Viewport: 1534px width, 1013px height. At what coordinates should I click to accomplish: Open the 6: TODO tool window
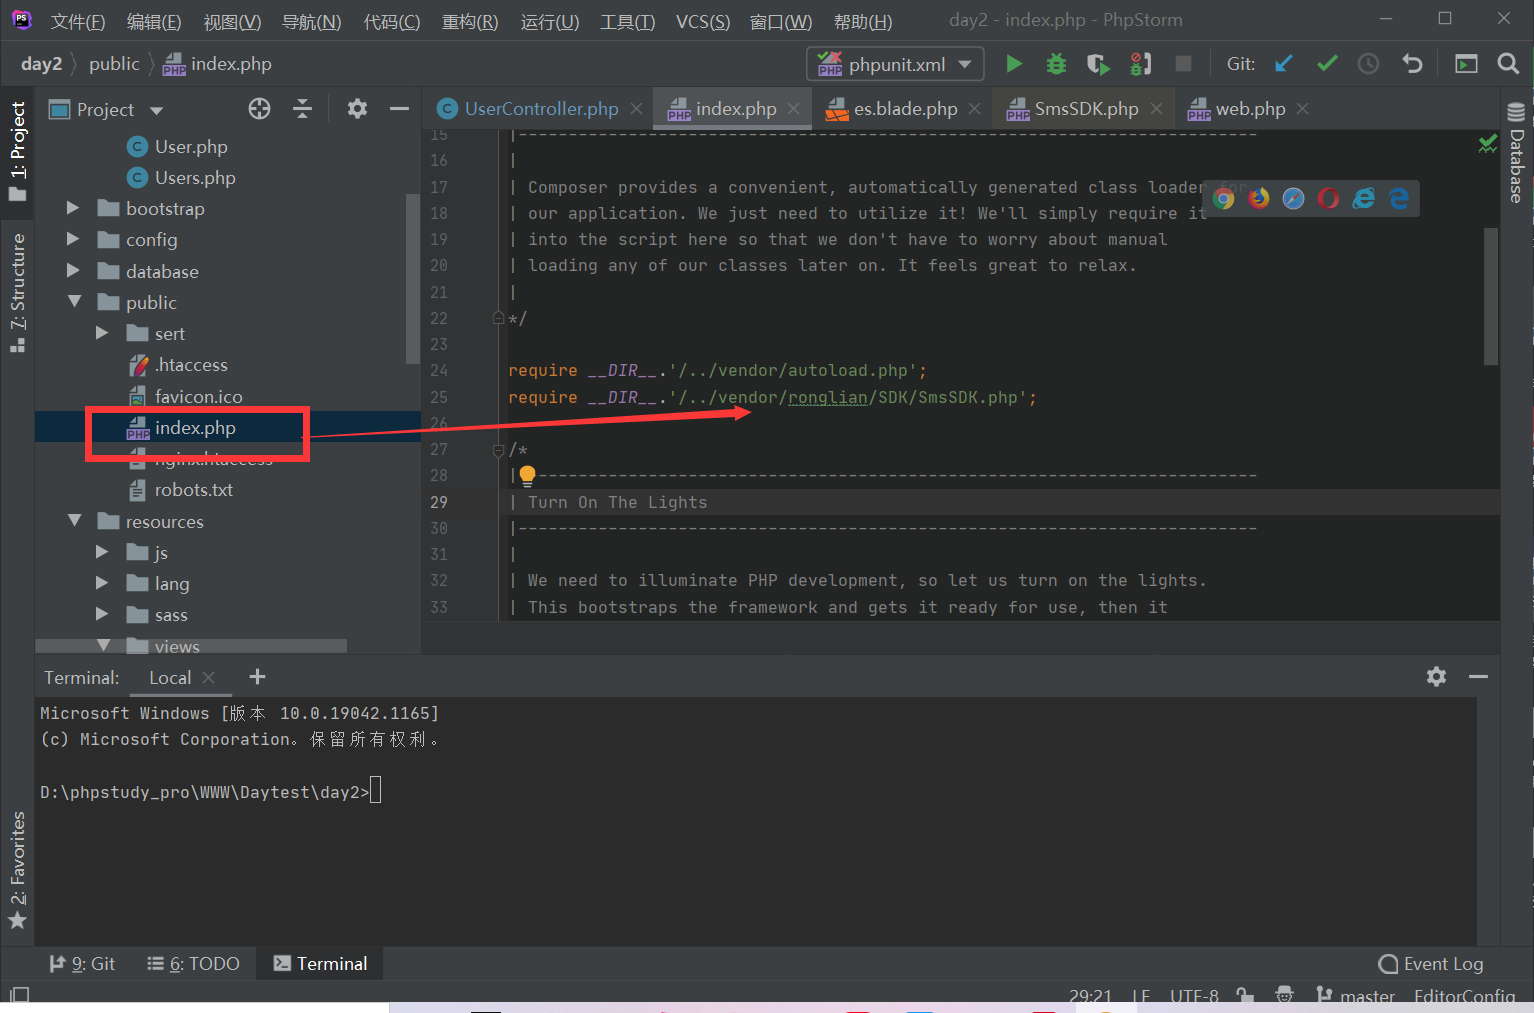[194, 963]
